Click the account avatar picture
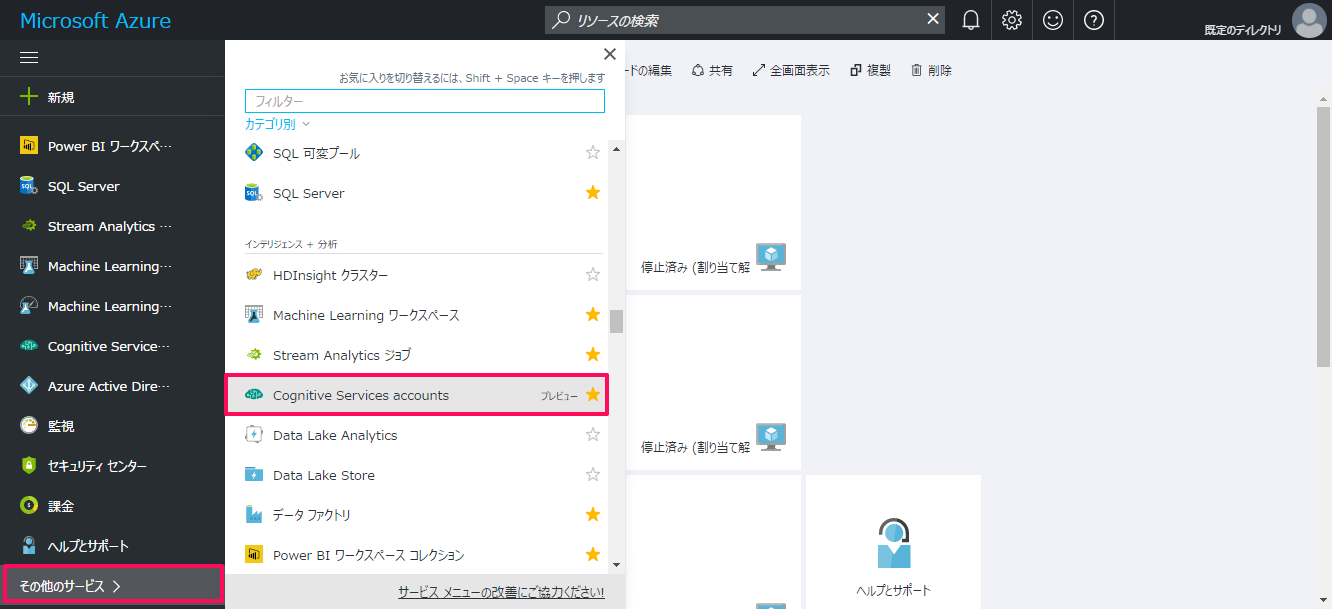This screenshot has height=609, width=1332. click(x=1308, y=20)
